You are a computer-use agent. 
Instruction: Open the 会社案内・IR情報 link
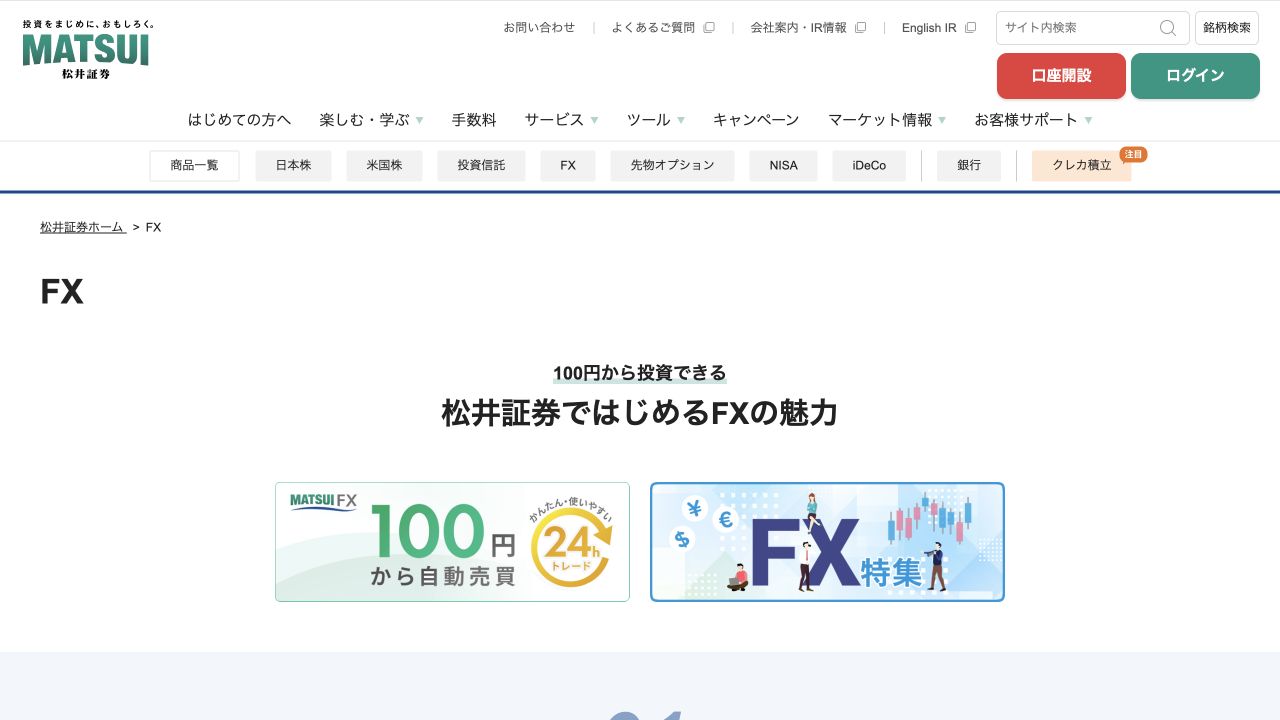(x=799, y=28)
